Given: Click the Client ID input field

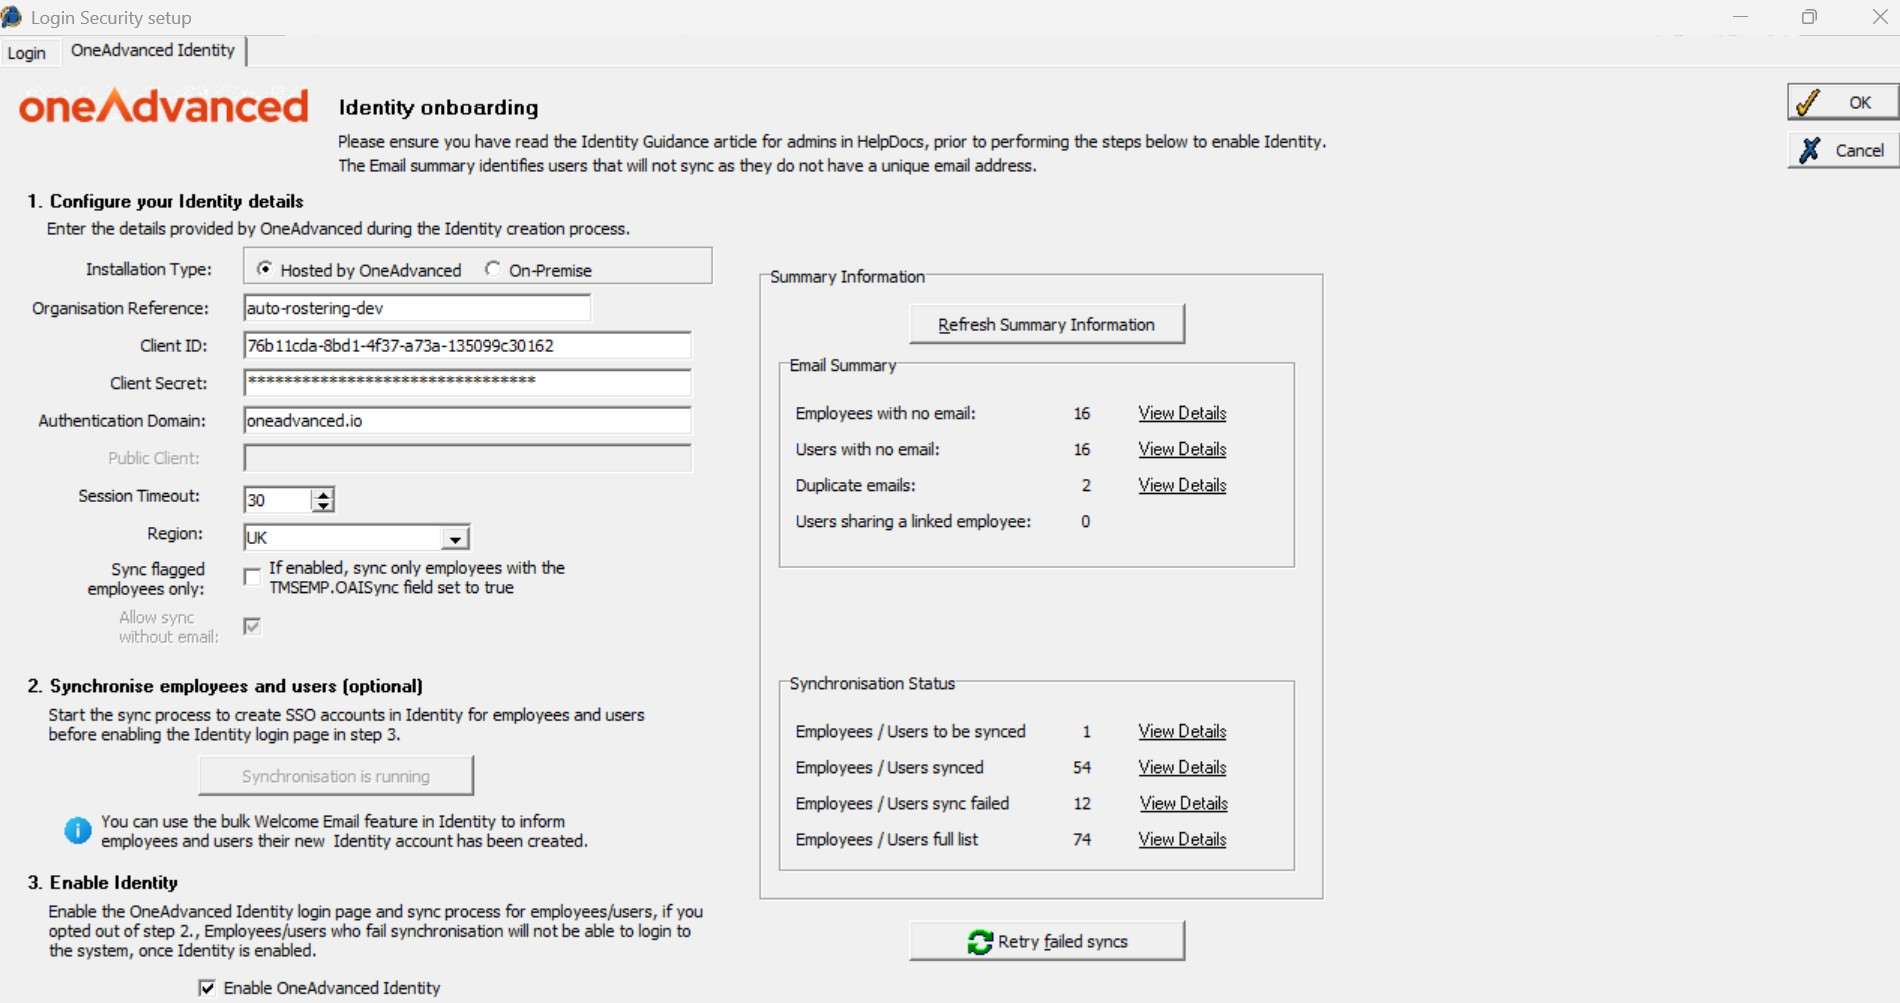Looking at the screenshot, I should [x=467, y=345].
